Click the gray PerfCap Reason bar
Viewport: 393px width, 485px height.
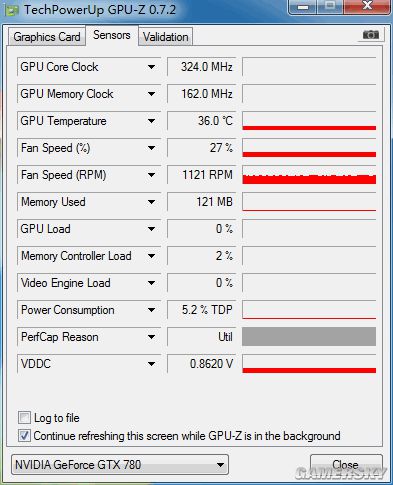click(309, 337)
